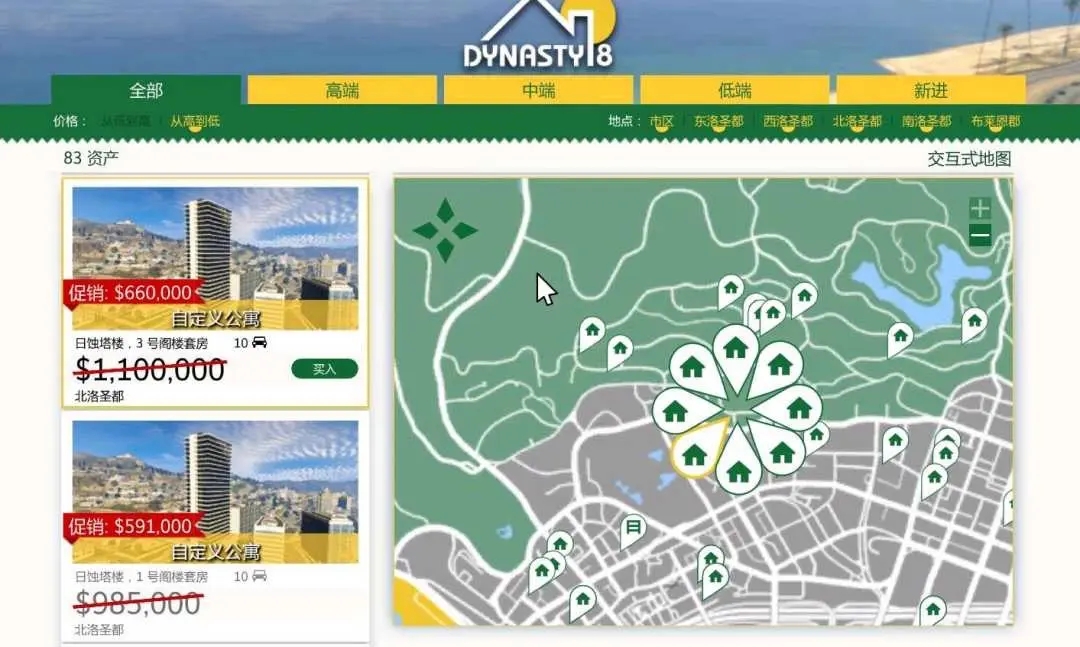Open the 高端 properties tab
Screen dimensions: 1080x647
(x=342, y=90)
